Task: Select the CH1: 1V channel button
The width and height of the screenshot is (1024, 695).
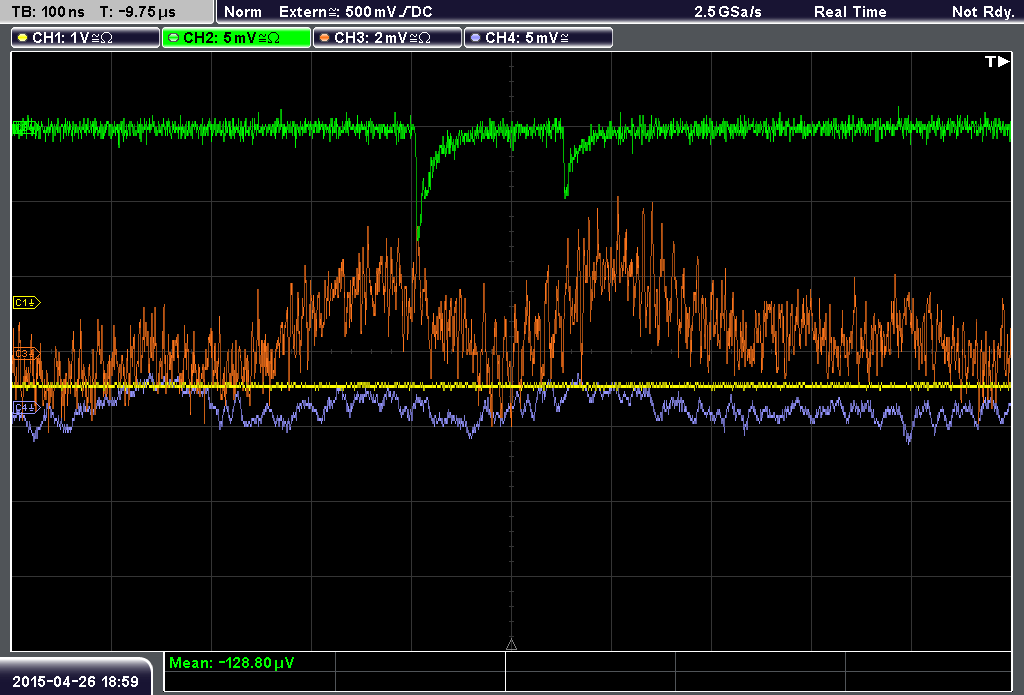Action: click(x=86, y=38)
